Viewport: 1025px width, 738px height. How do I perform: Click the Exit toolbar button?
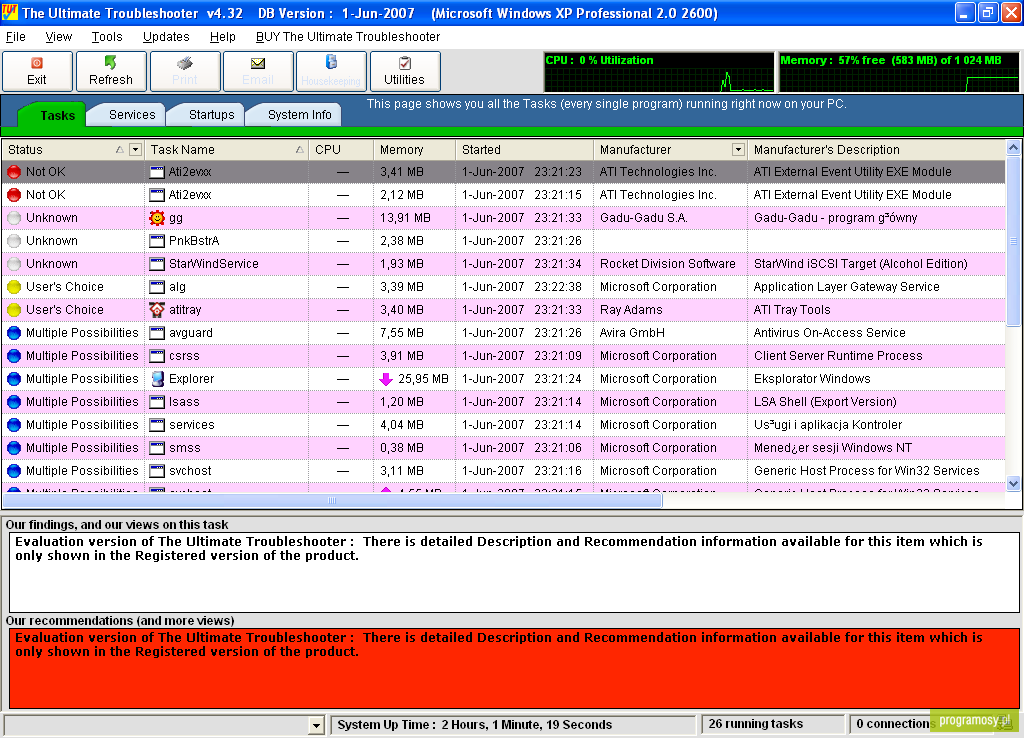[x=37, y=71]
